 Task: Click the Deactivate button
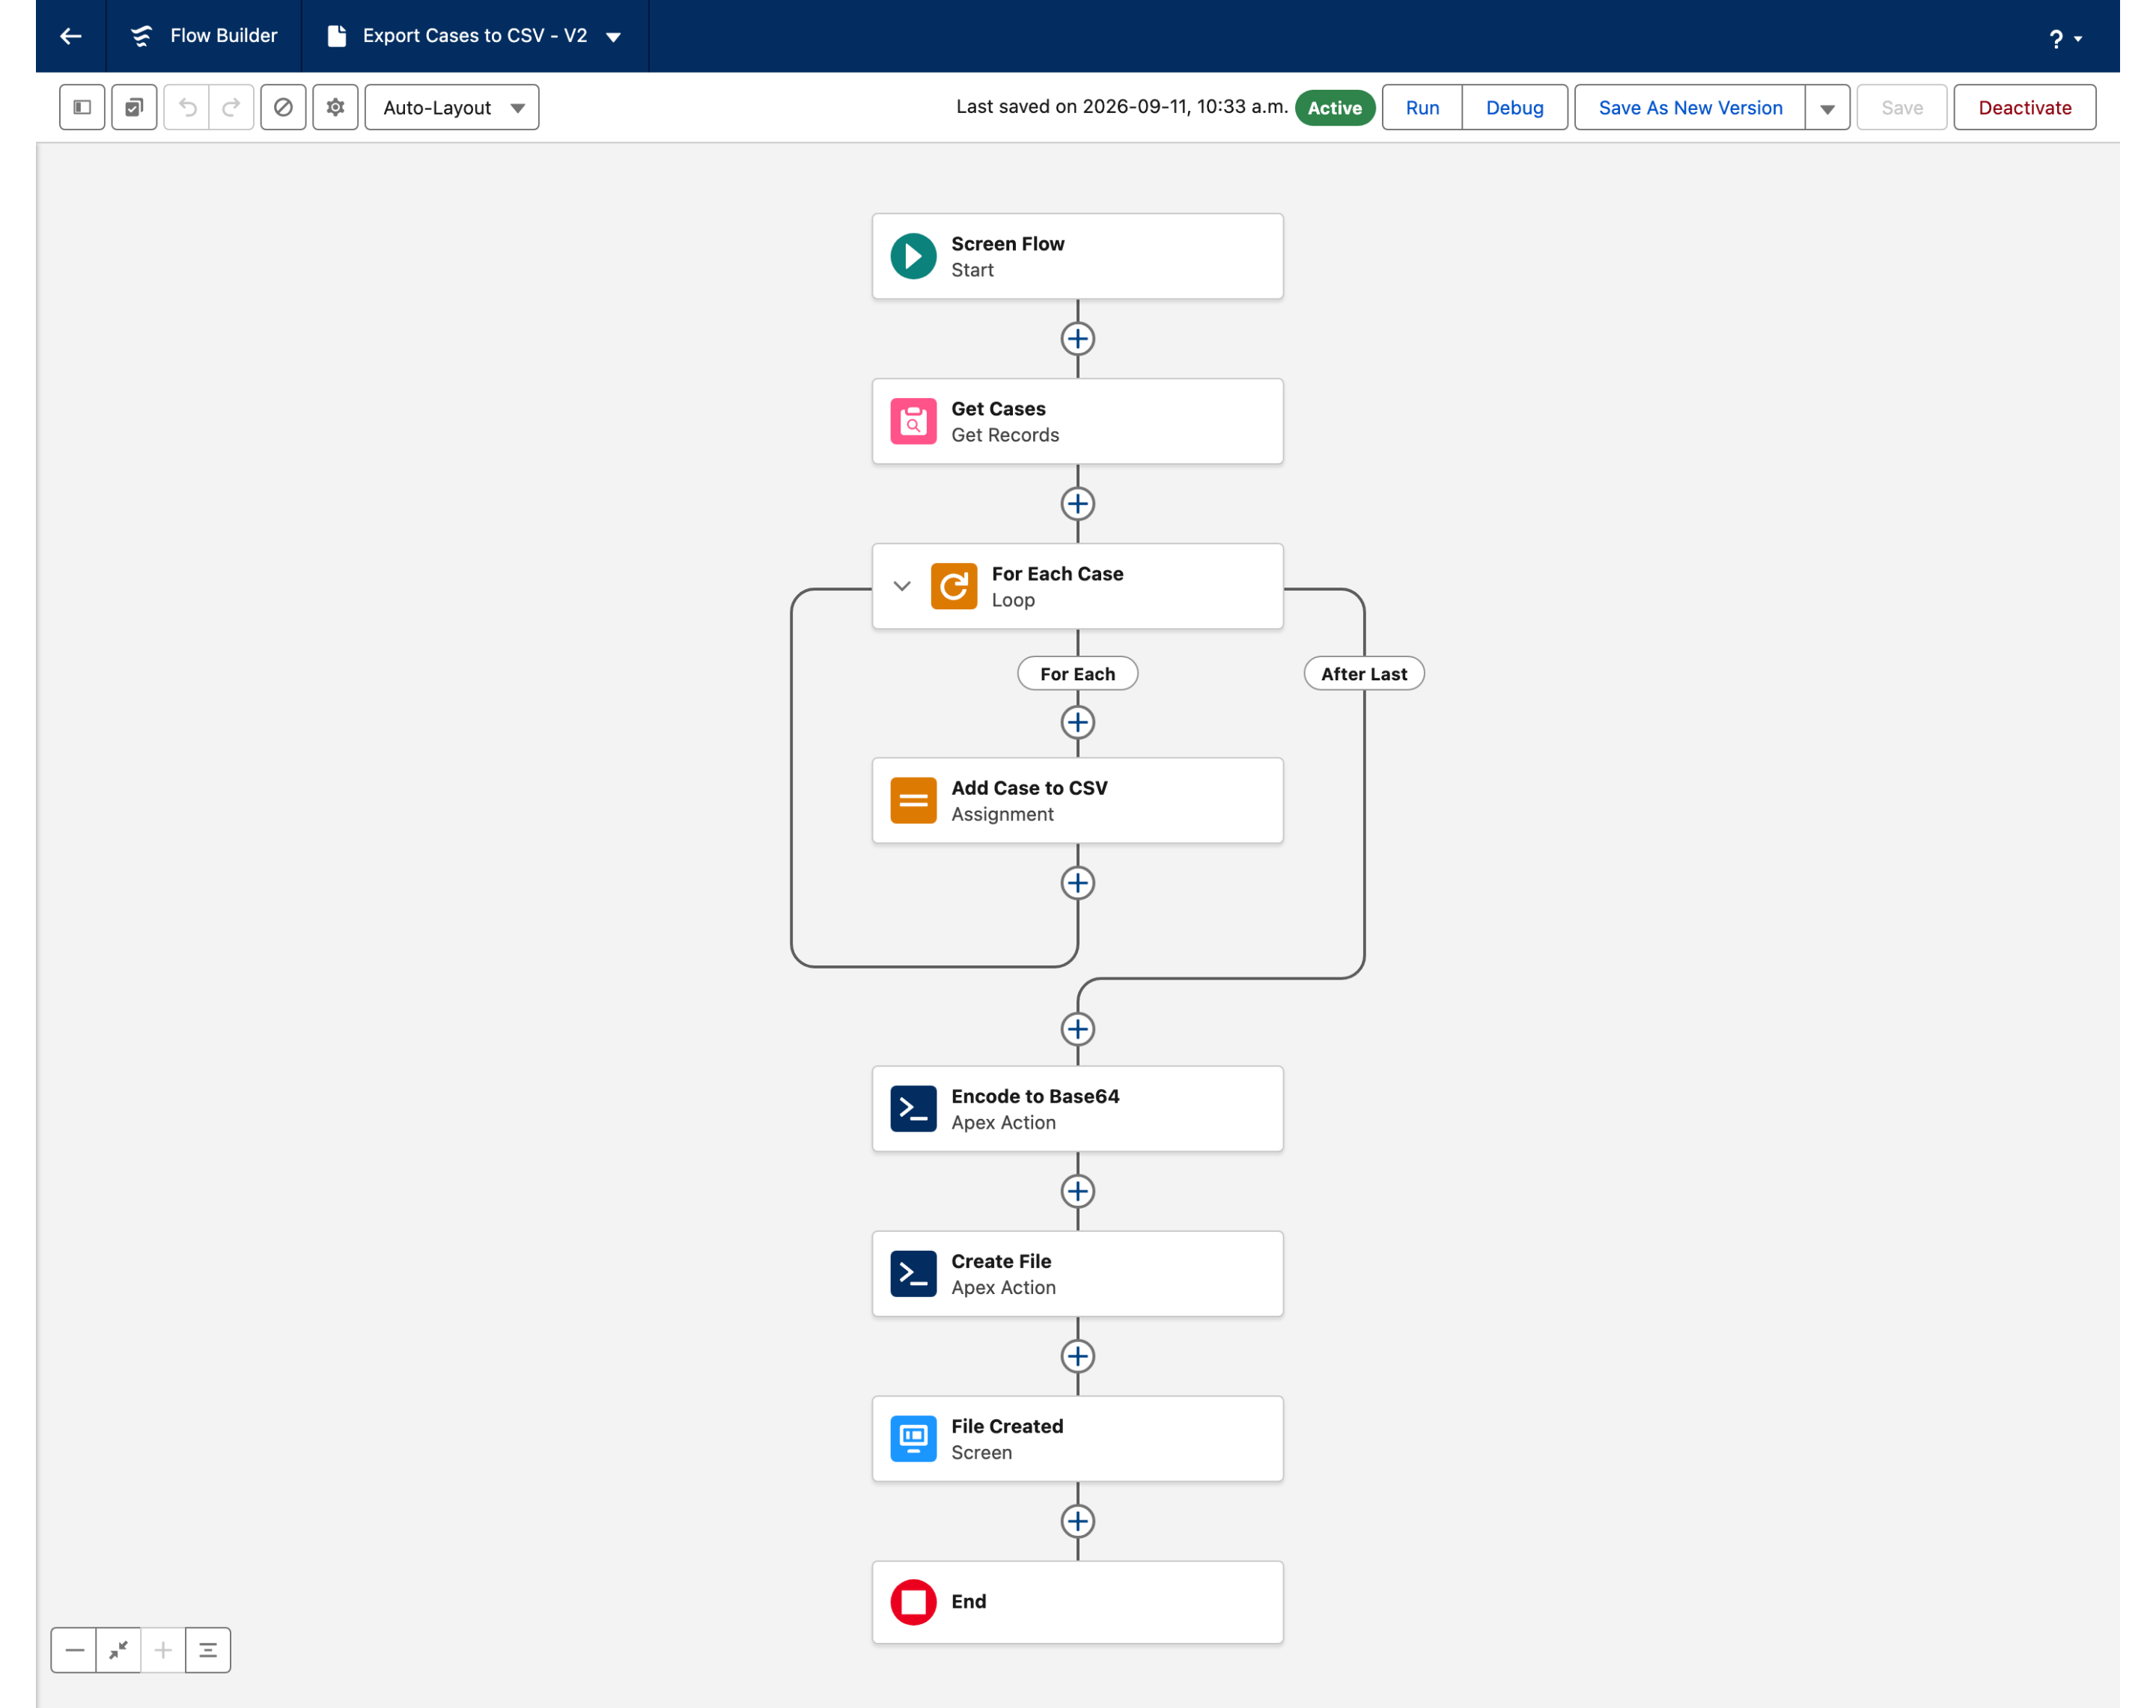(x=2024, y=107)
